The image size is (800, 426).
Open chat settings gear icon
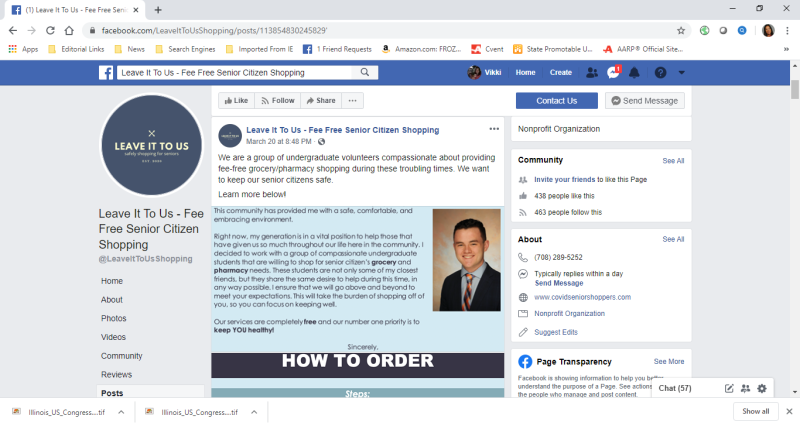coord(762,388)
